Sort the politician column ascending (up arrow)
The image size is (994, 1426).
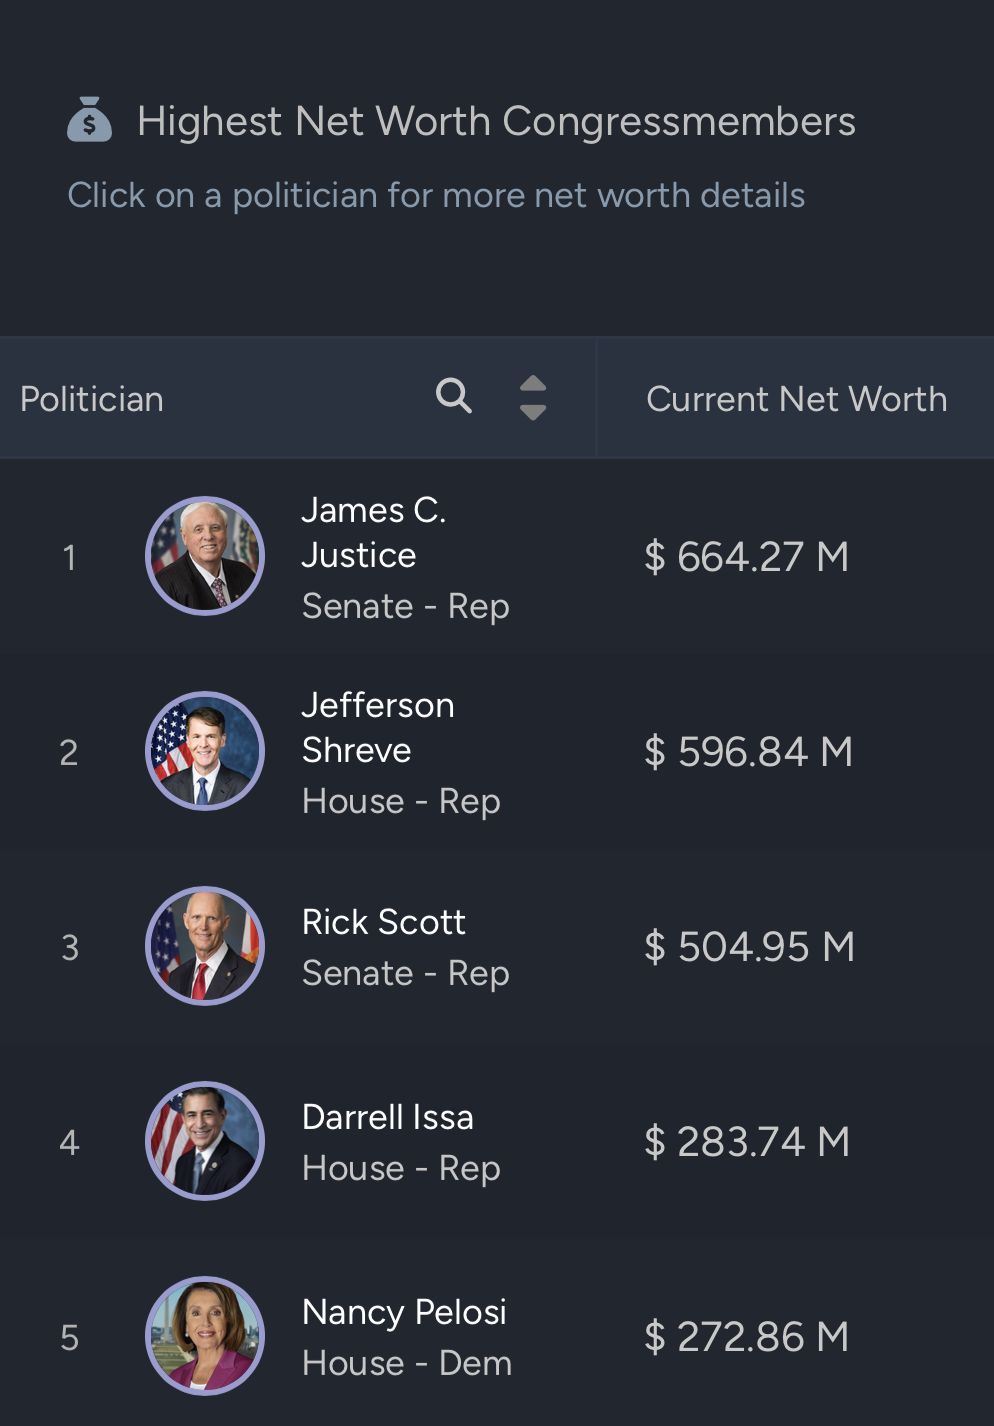[x=533, y=384]
